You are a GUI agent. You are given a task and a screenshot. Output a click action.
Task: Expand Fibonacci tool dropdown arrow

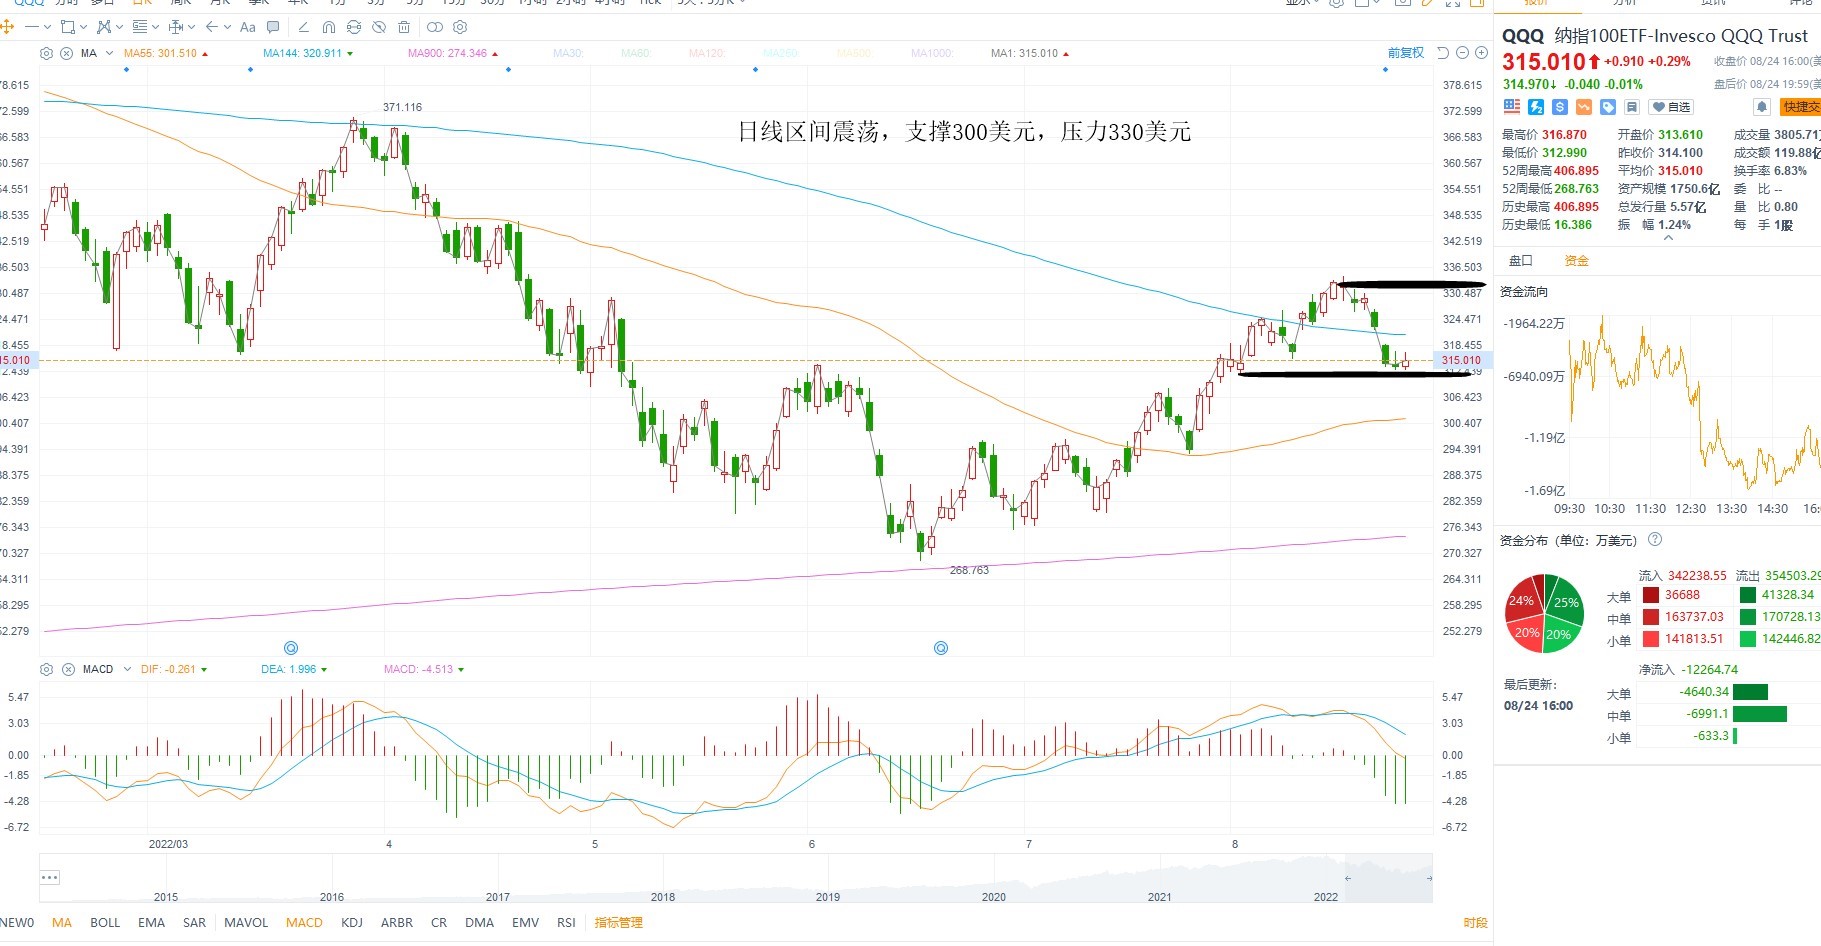point(155,27)
